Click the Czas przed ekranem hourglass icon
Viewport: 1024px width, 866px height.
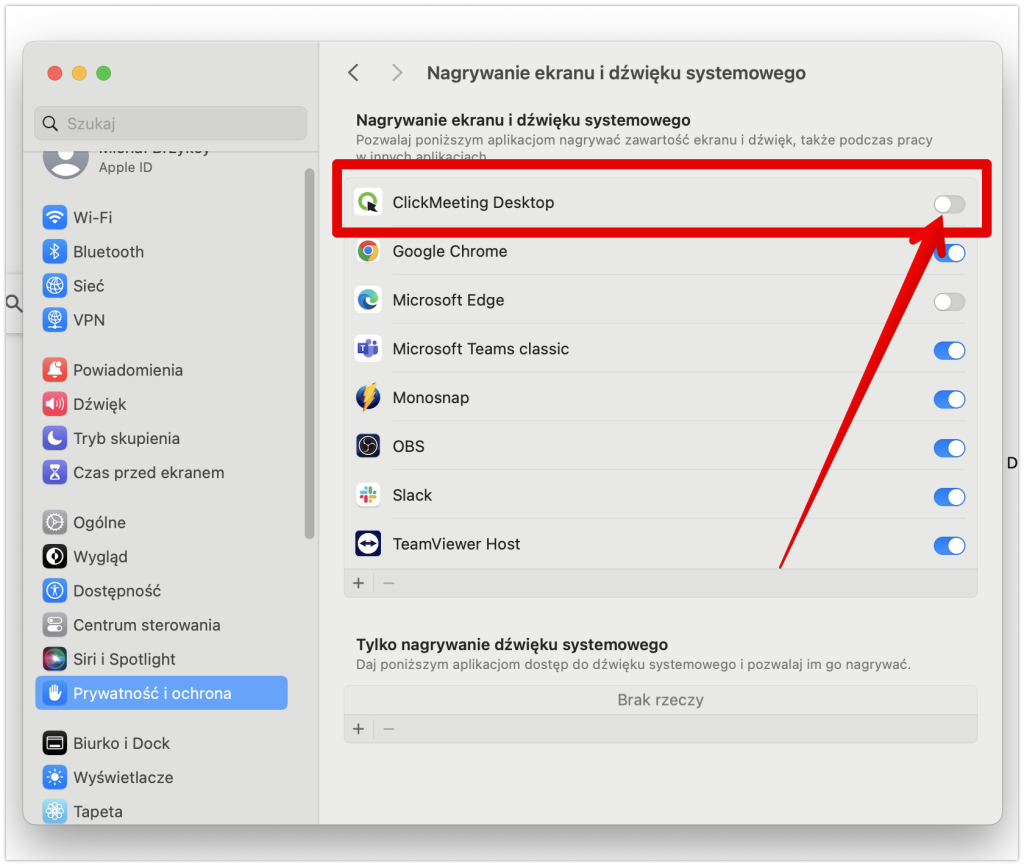55,473
